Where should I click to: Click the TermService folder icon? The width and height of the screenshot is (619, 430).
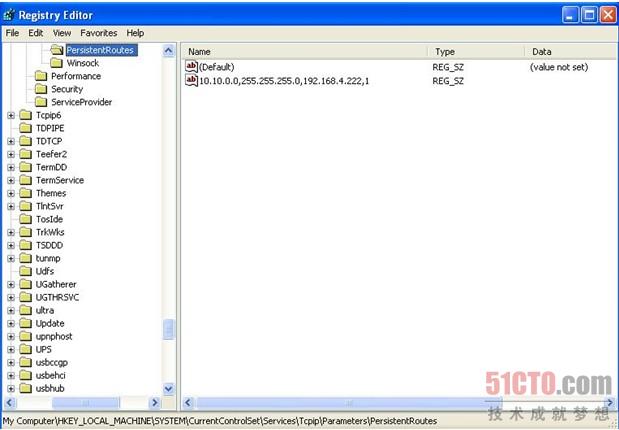pos(26,180)
